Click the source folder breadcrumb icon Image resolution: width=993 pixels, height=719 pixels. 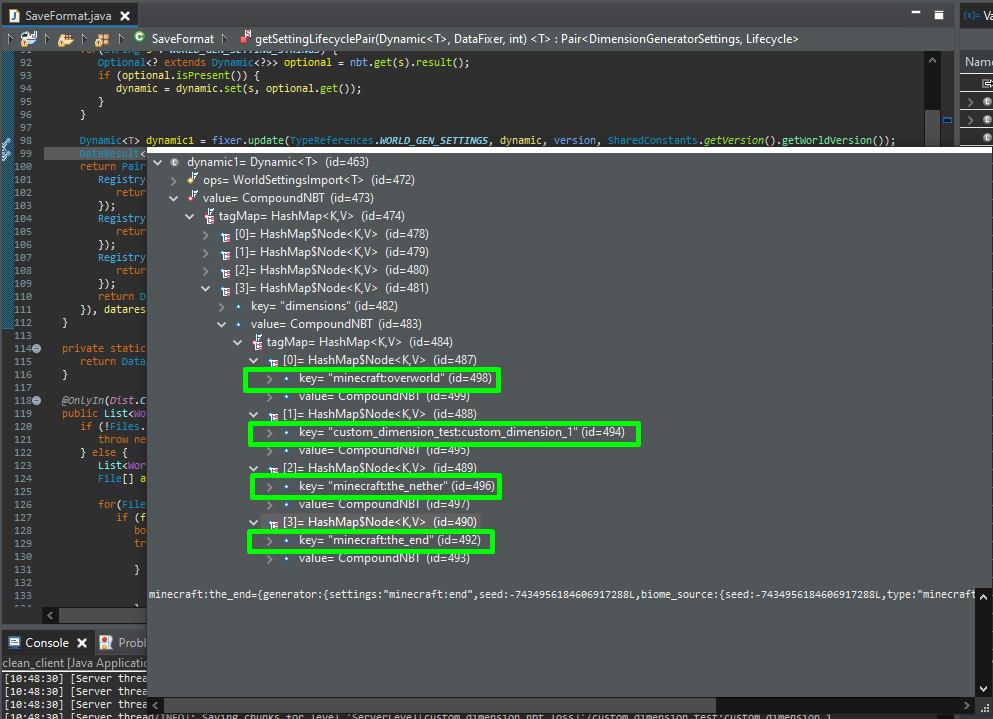point(65,38)
